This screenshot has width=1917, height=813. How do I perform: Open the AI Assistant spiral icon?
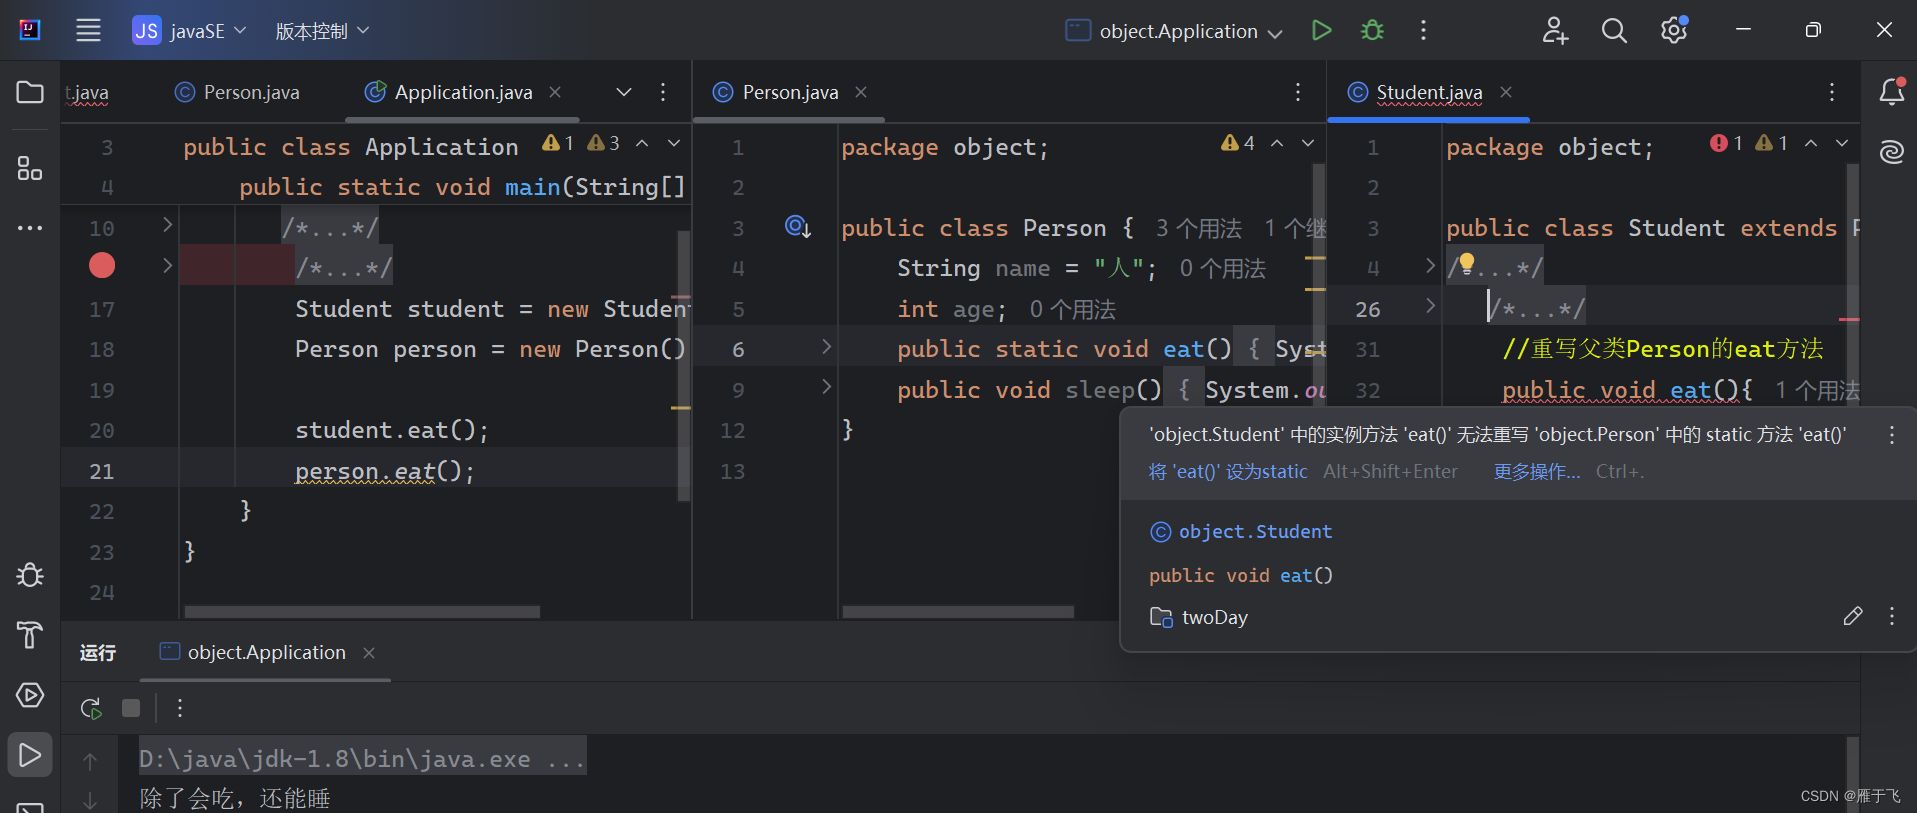click(1891, 152)
